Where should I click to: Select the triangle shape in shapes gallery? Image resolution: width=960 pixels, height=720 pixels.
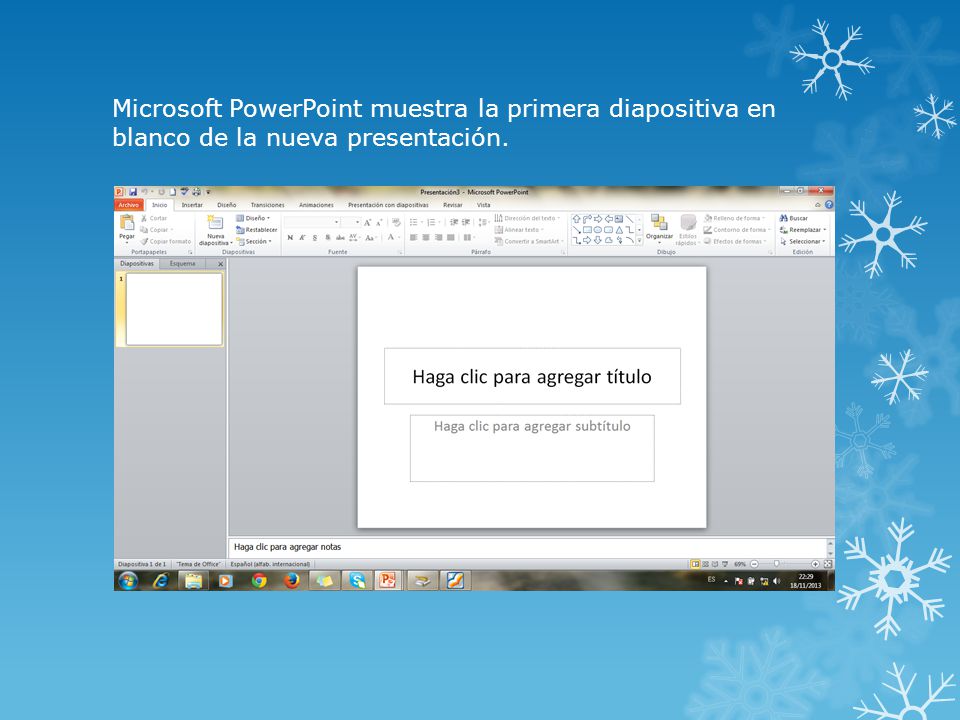coord(619,230)
